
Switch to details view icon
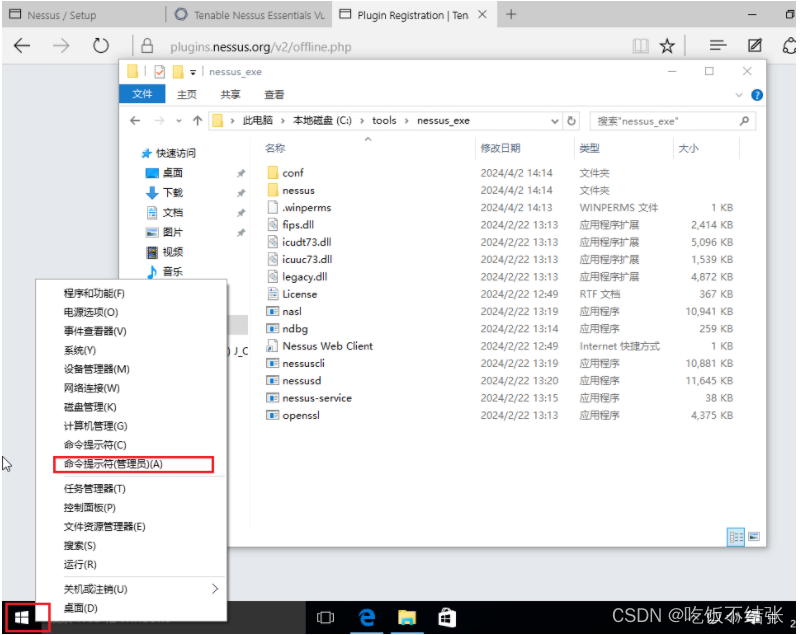736,537
